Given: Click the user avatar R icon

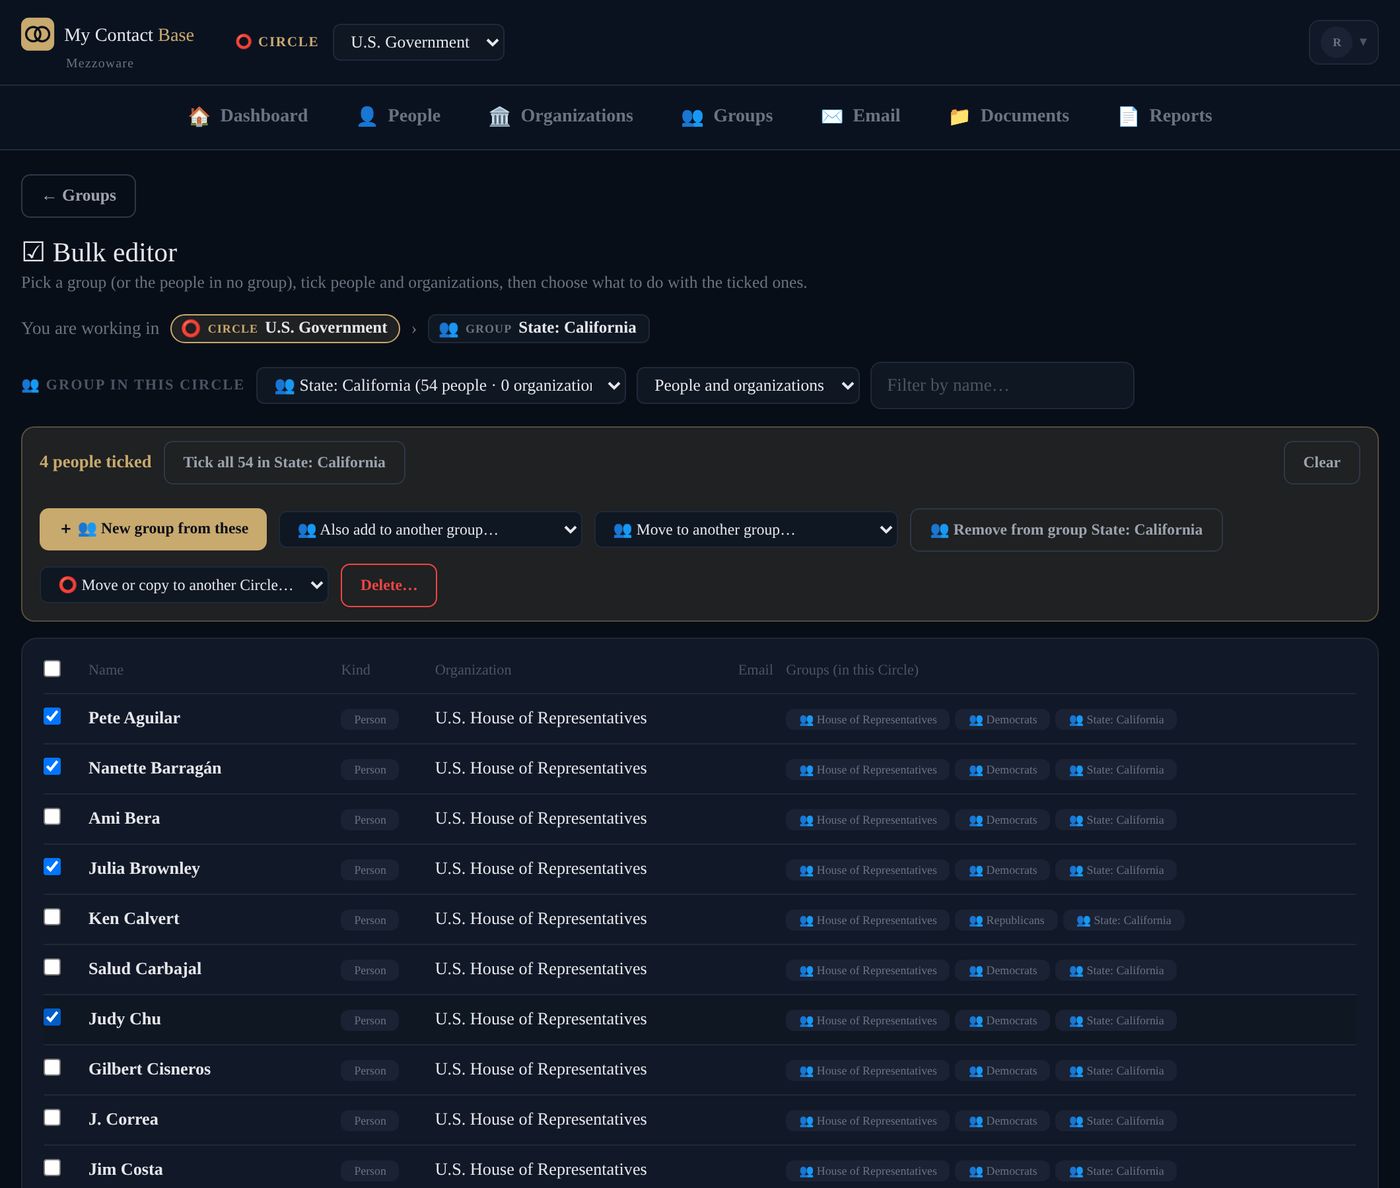Looking at the screenshot, I should [1337, 42].
